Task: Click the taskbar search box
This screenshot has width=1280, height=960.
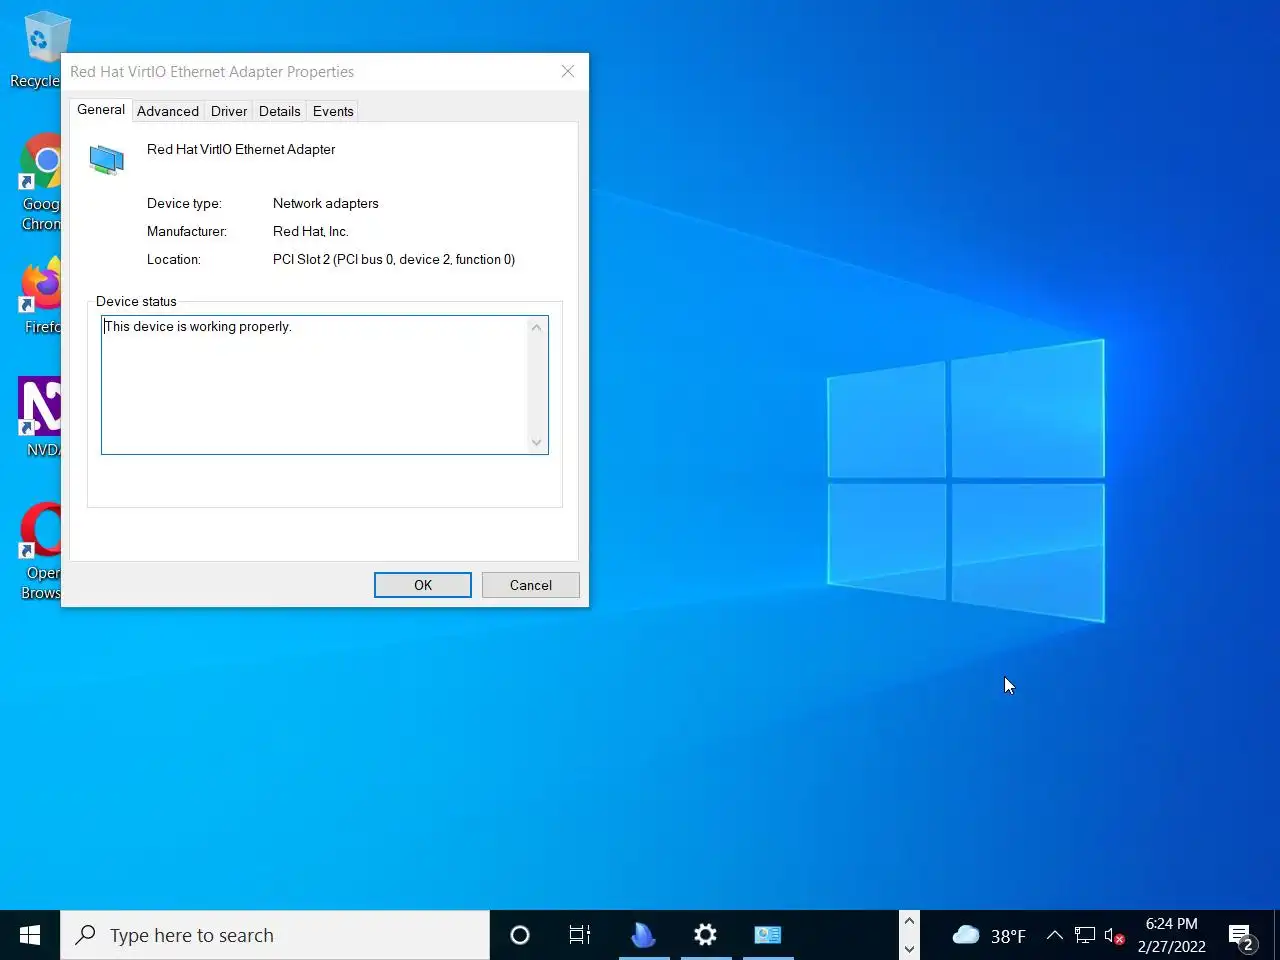Action: tap(275, 935)
